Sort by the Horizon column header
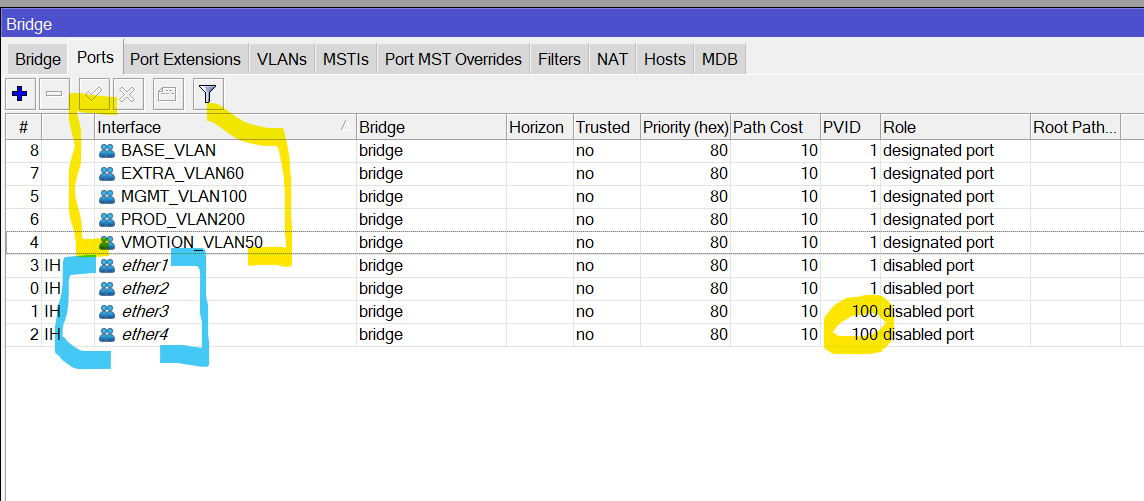The image size is (1144, 501). tap(540, 127)
